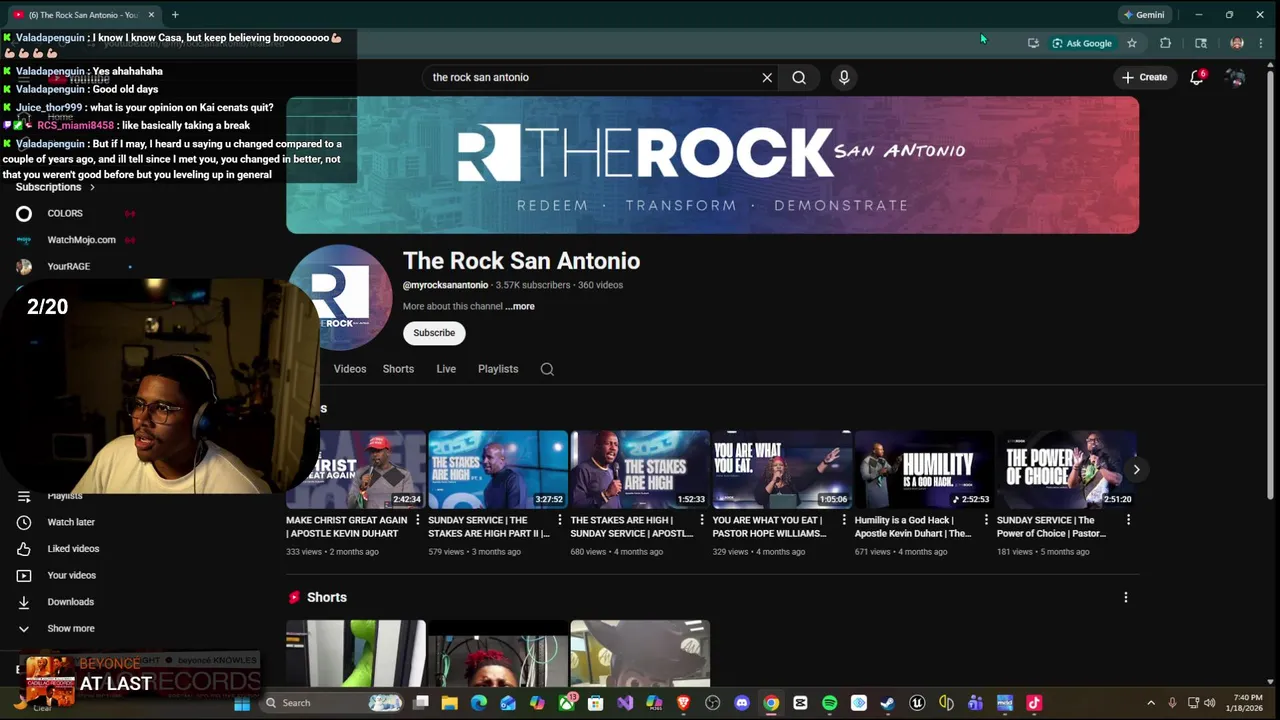The image size is (1280, 720).
Task: Open Steam from the taskbar
Action: pyautogui.click(x=887, y=703)
